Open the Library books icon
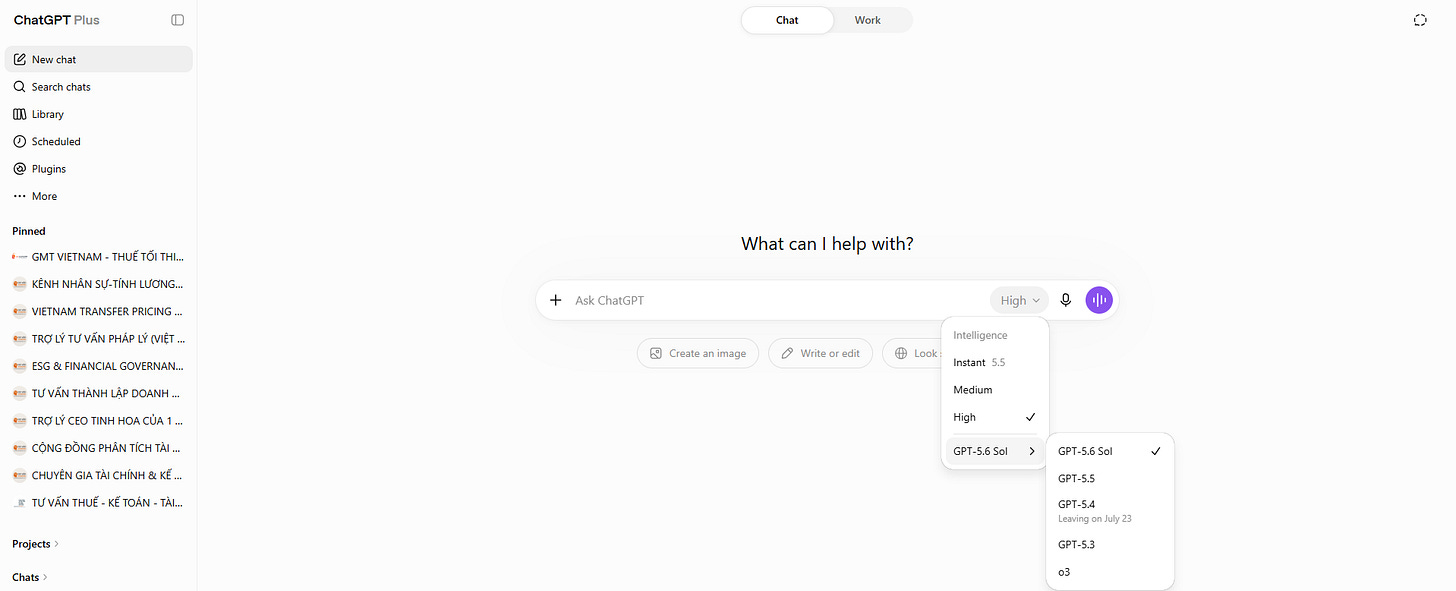 19,114
